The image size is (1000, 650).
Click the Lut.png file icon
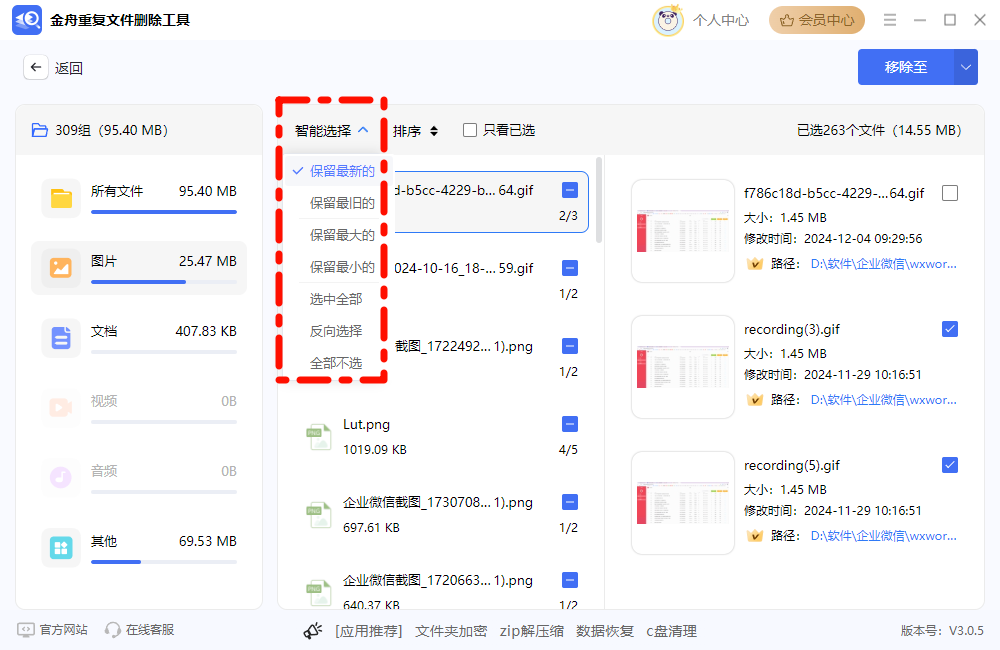click(319, 437)
